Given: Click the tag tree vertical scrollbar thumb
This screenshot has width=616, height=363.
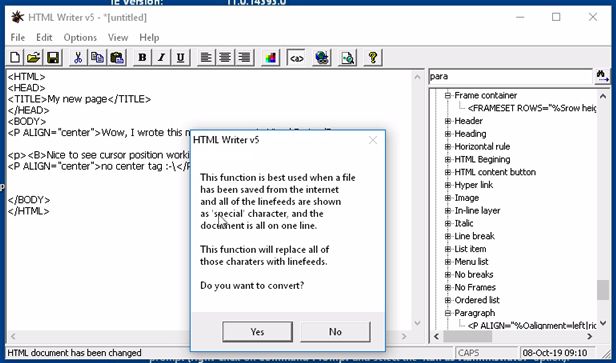Looking at the screenshot, I should [603, 290].
